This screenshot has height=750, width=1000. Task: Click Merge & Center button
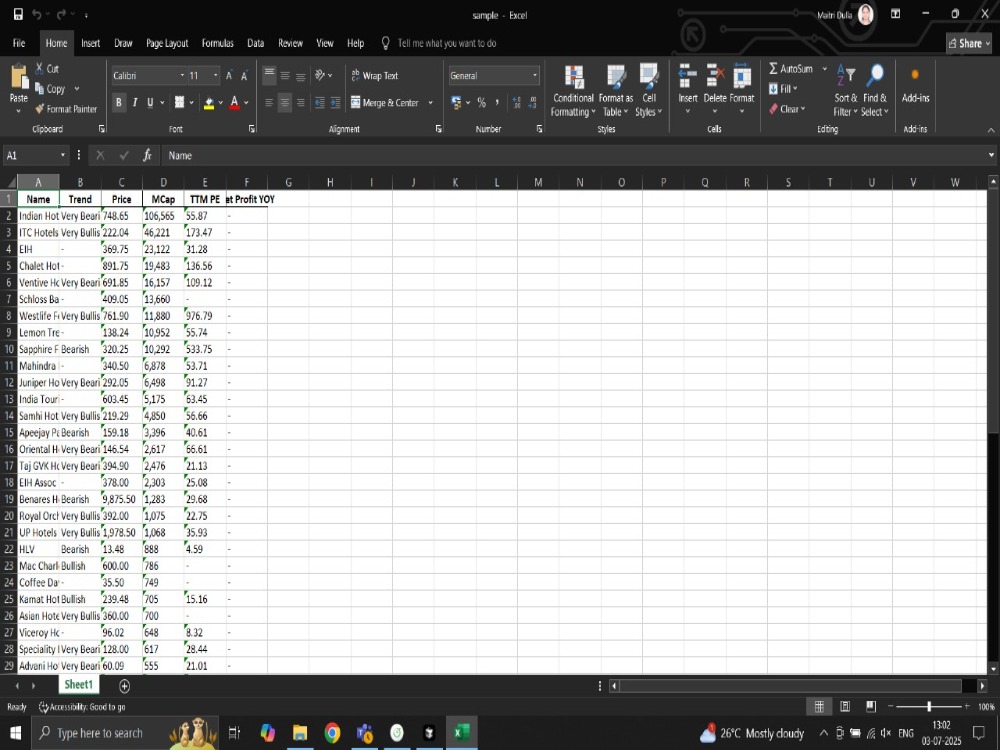tap(385, 103)
